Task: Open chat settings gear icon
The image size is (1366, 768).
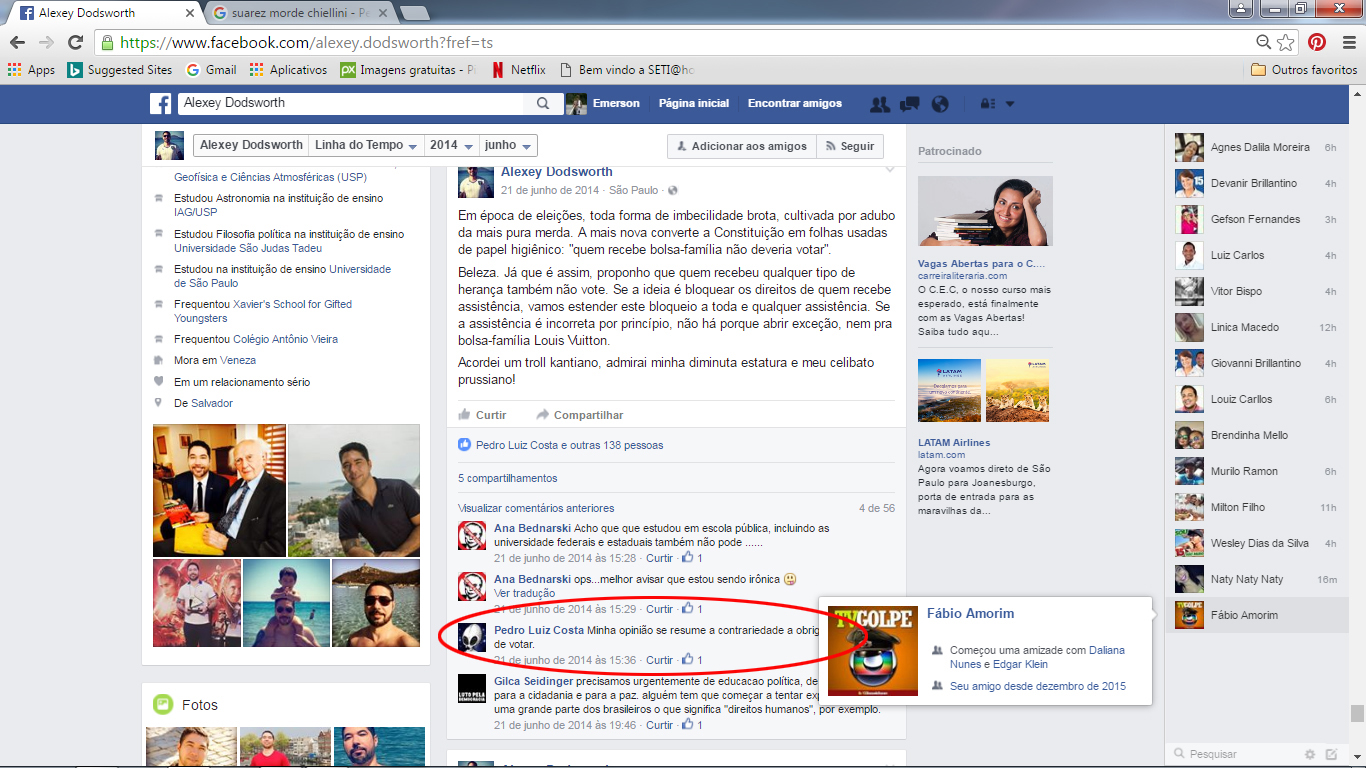Action: 1310,754
